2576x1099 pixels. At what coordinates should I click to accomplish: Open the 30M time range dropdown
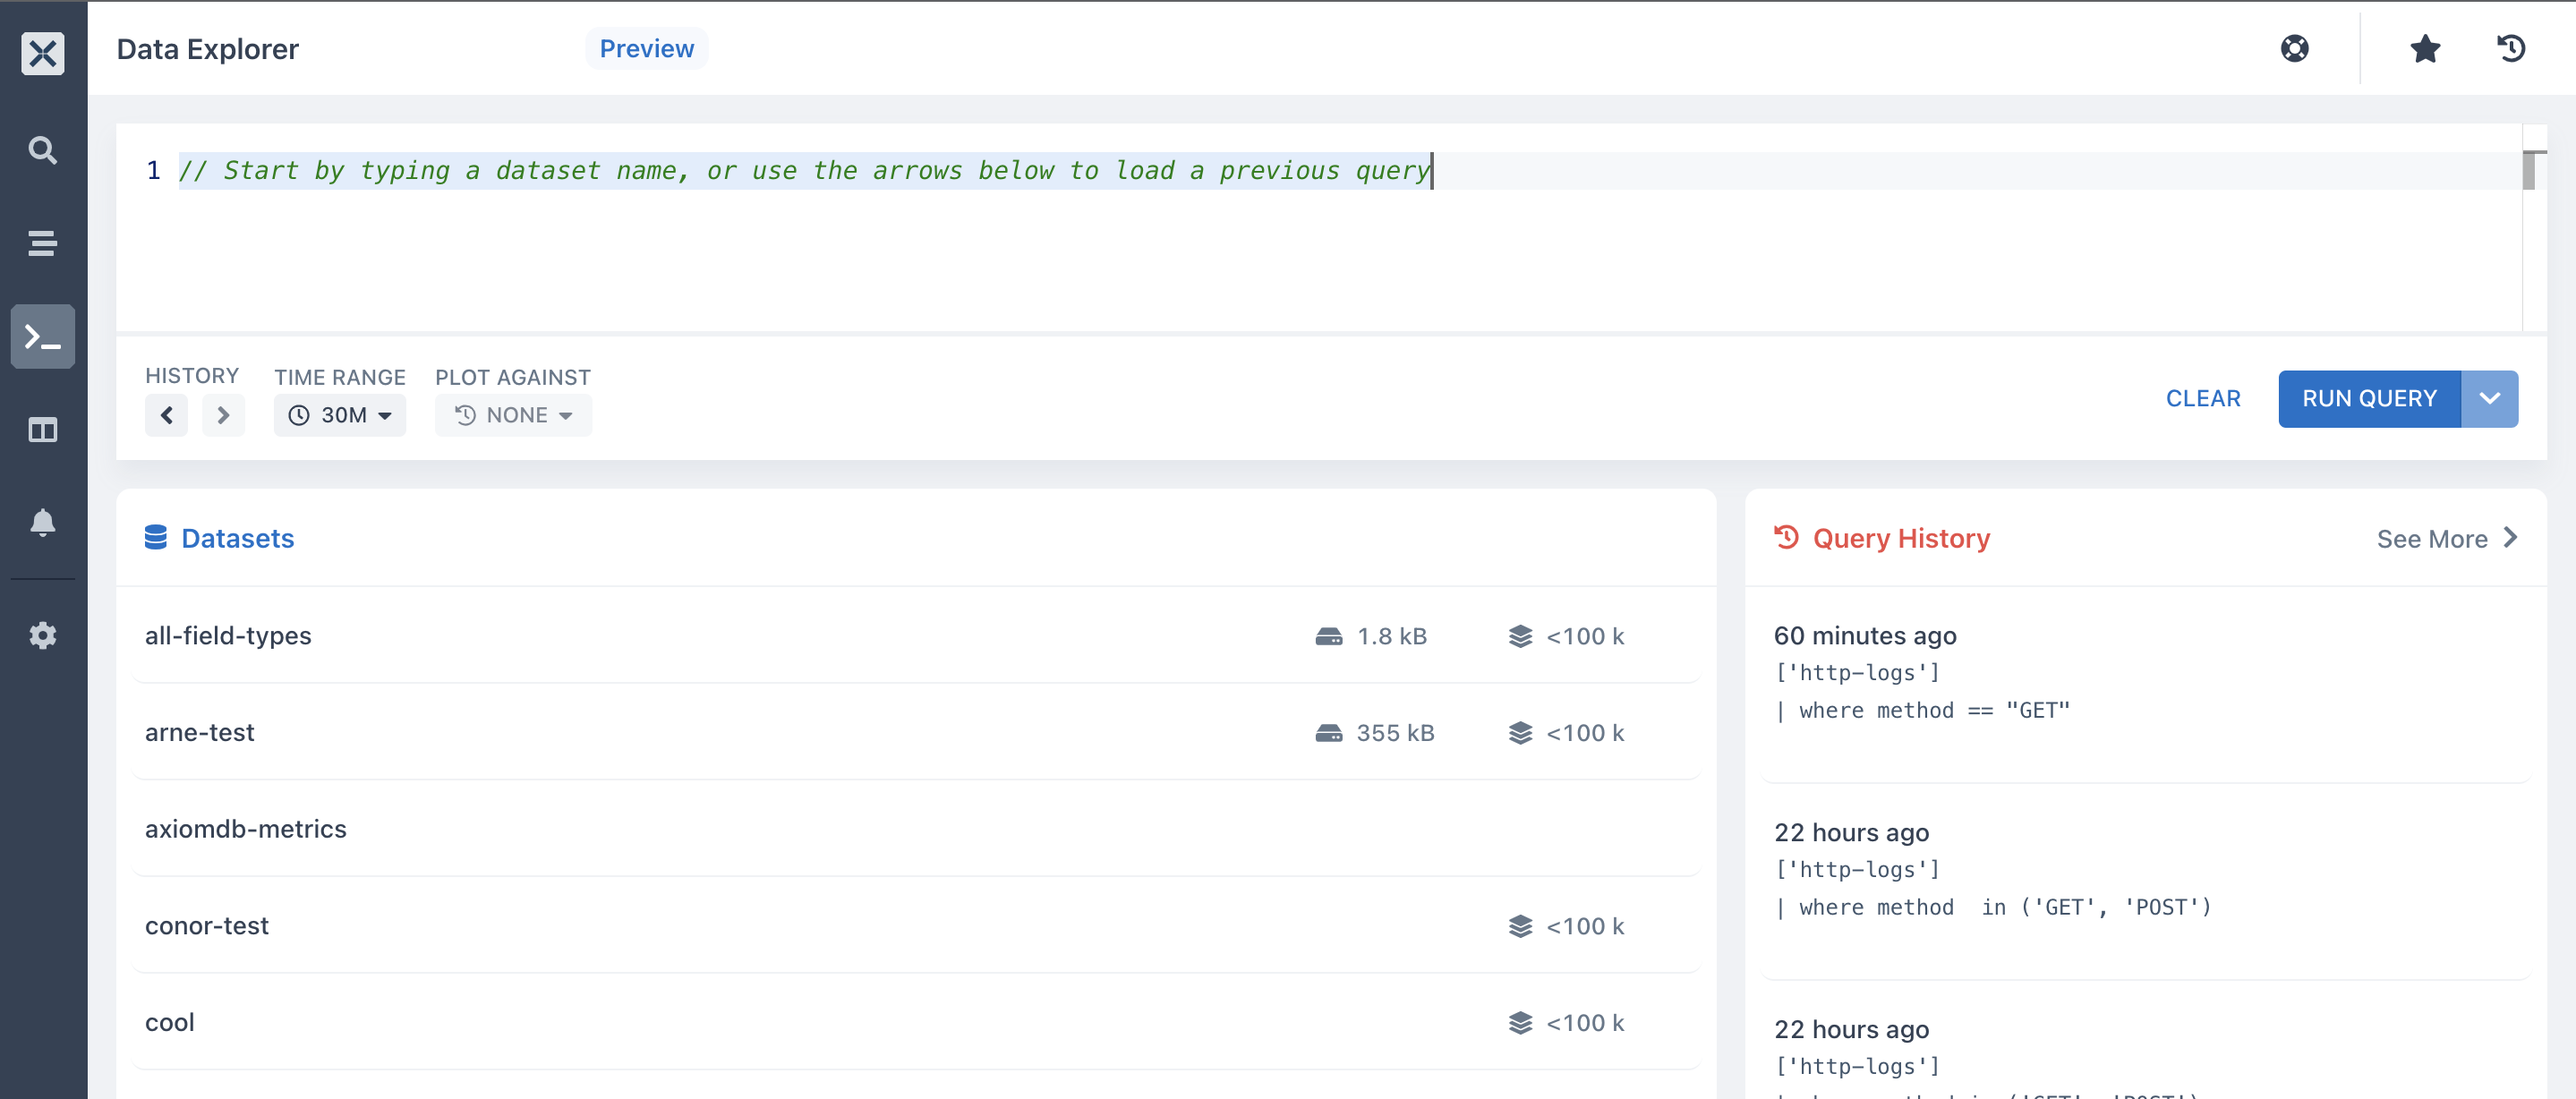pyautogui.click(x=340, y=415)
